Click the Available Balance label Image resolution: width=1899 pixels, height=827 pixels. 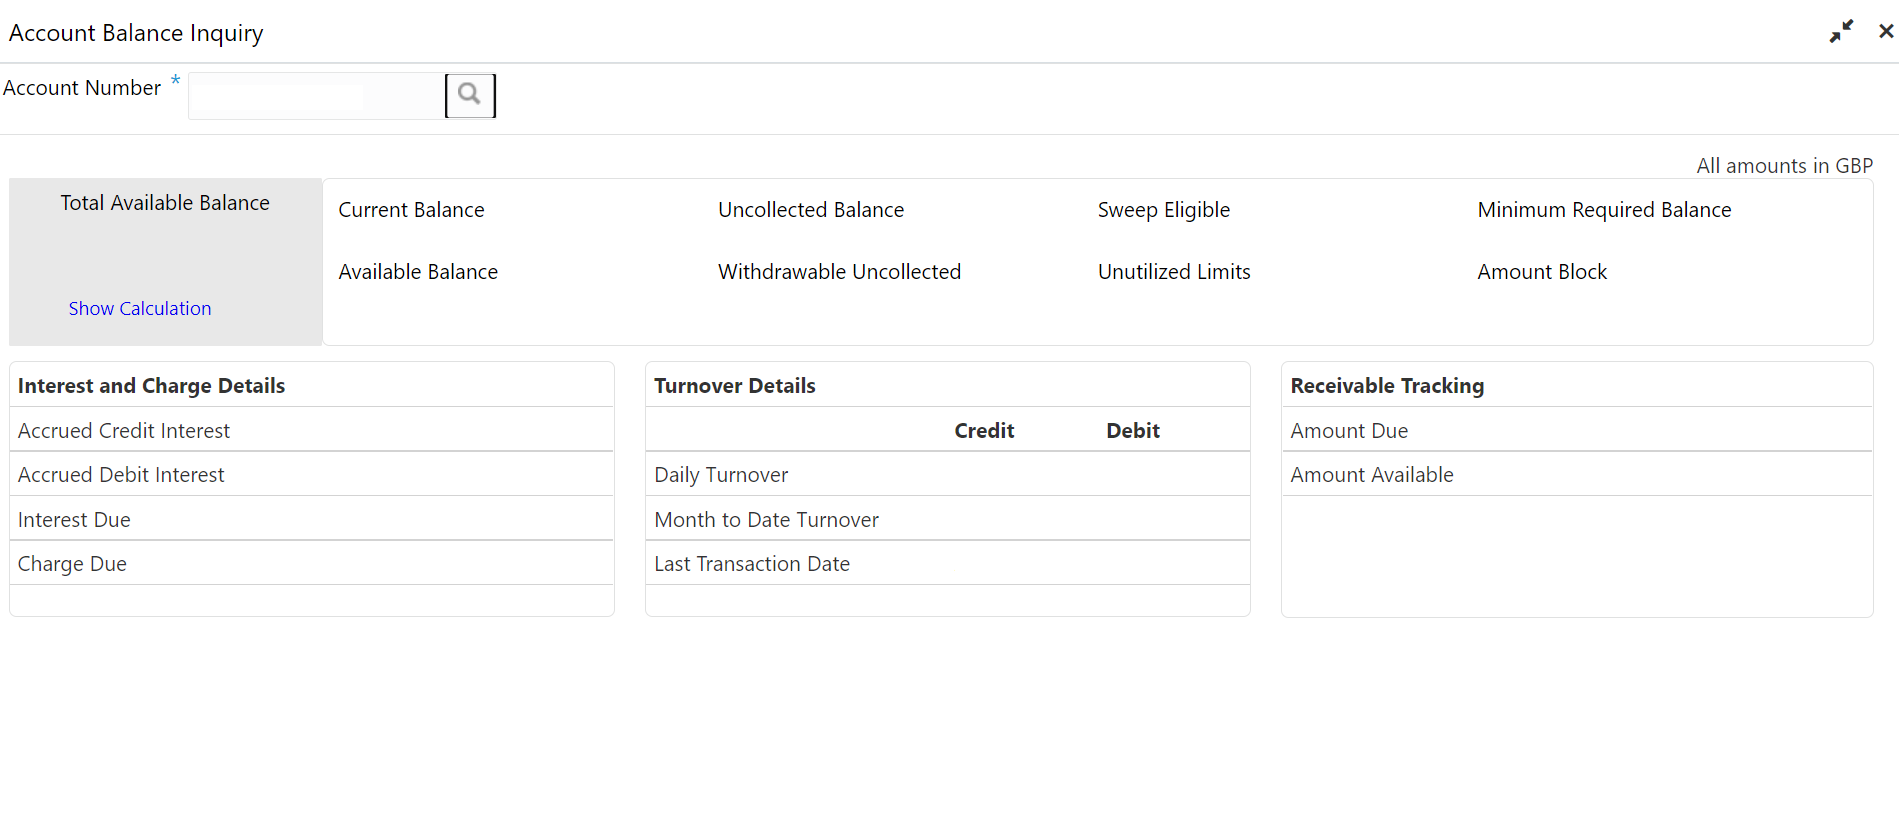click(418, 272)
